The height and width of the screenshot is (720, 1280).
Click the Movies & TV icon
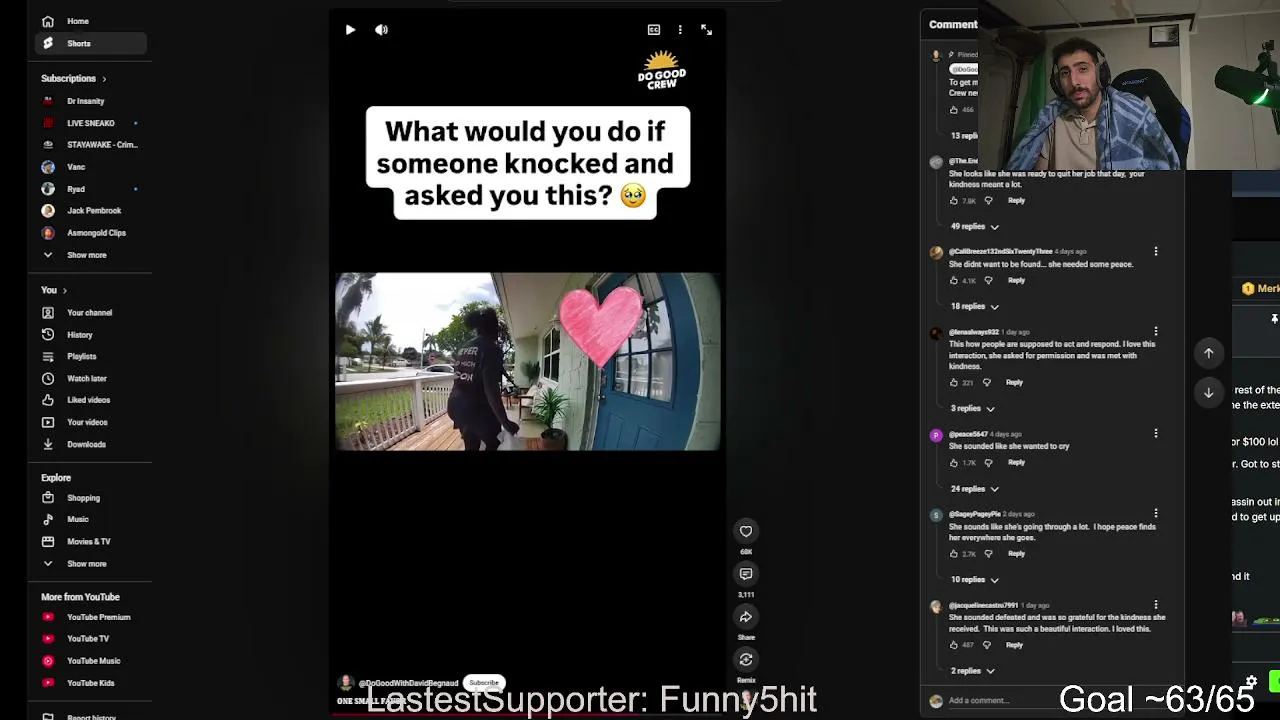pyautogui.click(x=48, y=542)
